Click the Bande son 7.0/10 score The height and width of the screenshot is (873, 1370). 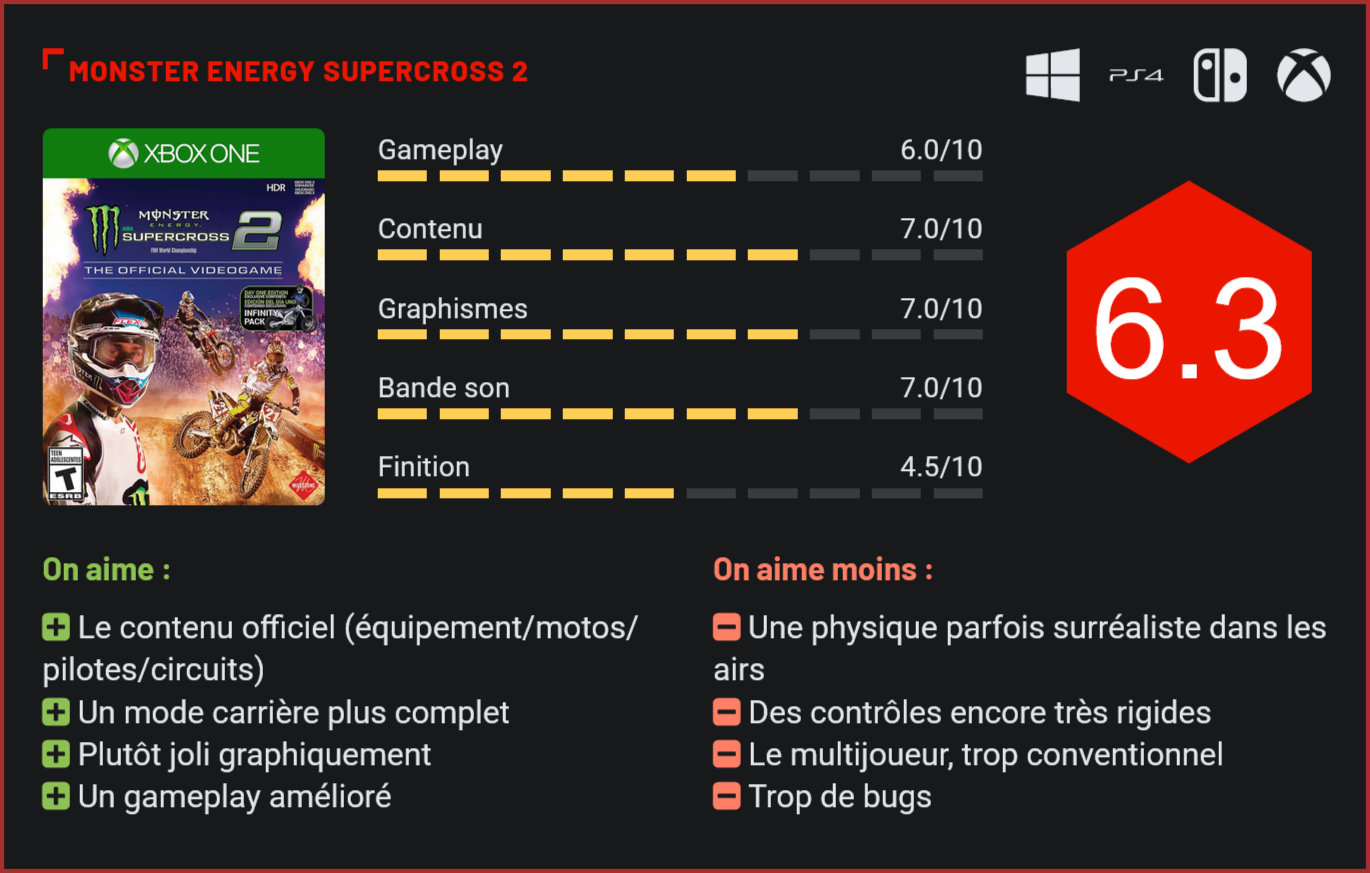pos(941,388)
